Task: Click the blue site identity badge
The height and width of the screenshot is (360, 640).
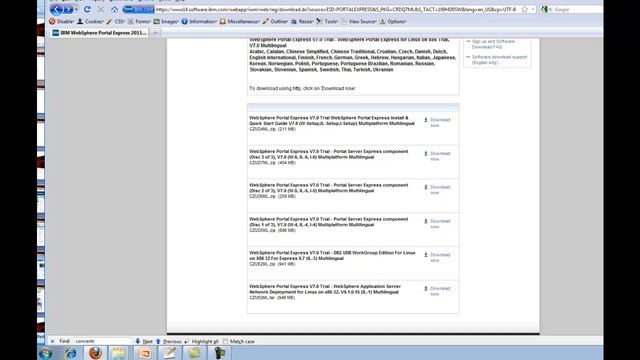Action: coord(138,9)
